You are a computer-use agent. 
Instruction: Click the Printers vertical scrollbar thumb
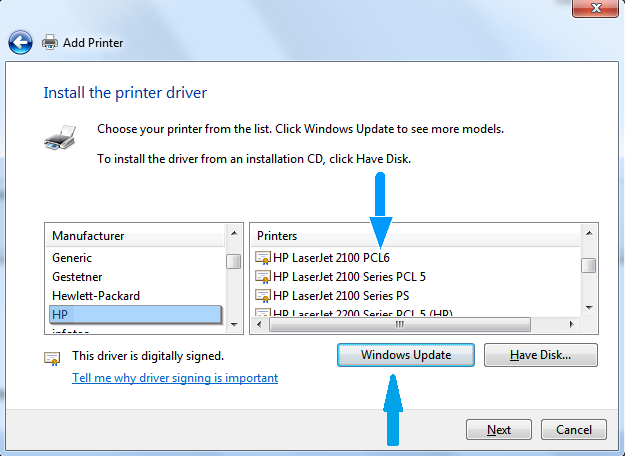[588, 265]
